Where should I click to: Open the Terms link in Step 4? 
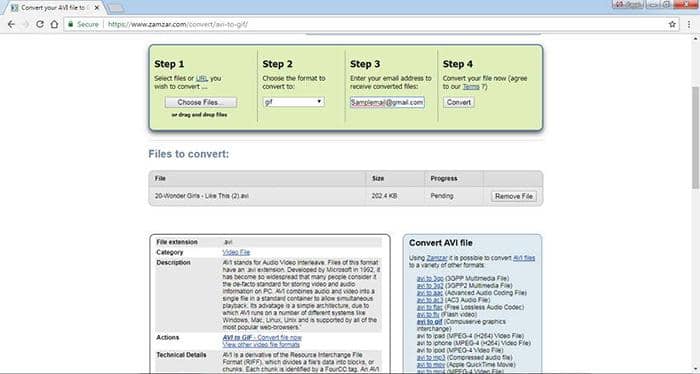click(471, 87)
